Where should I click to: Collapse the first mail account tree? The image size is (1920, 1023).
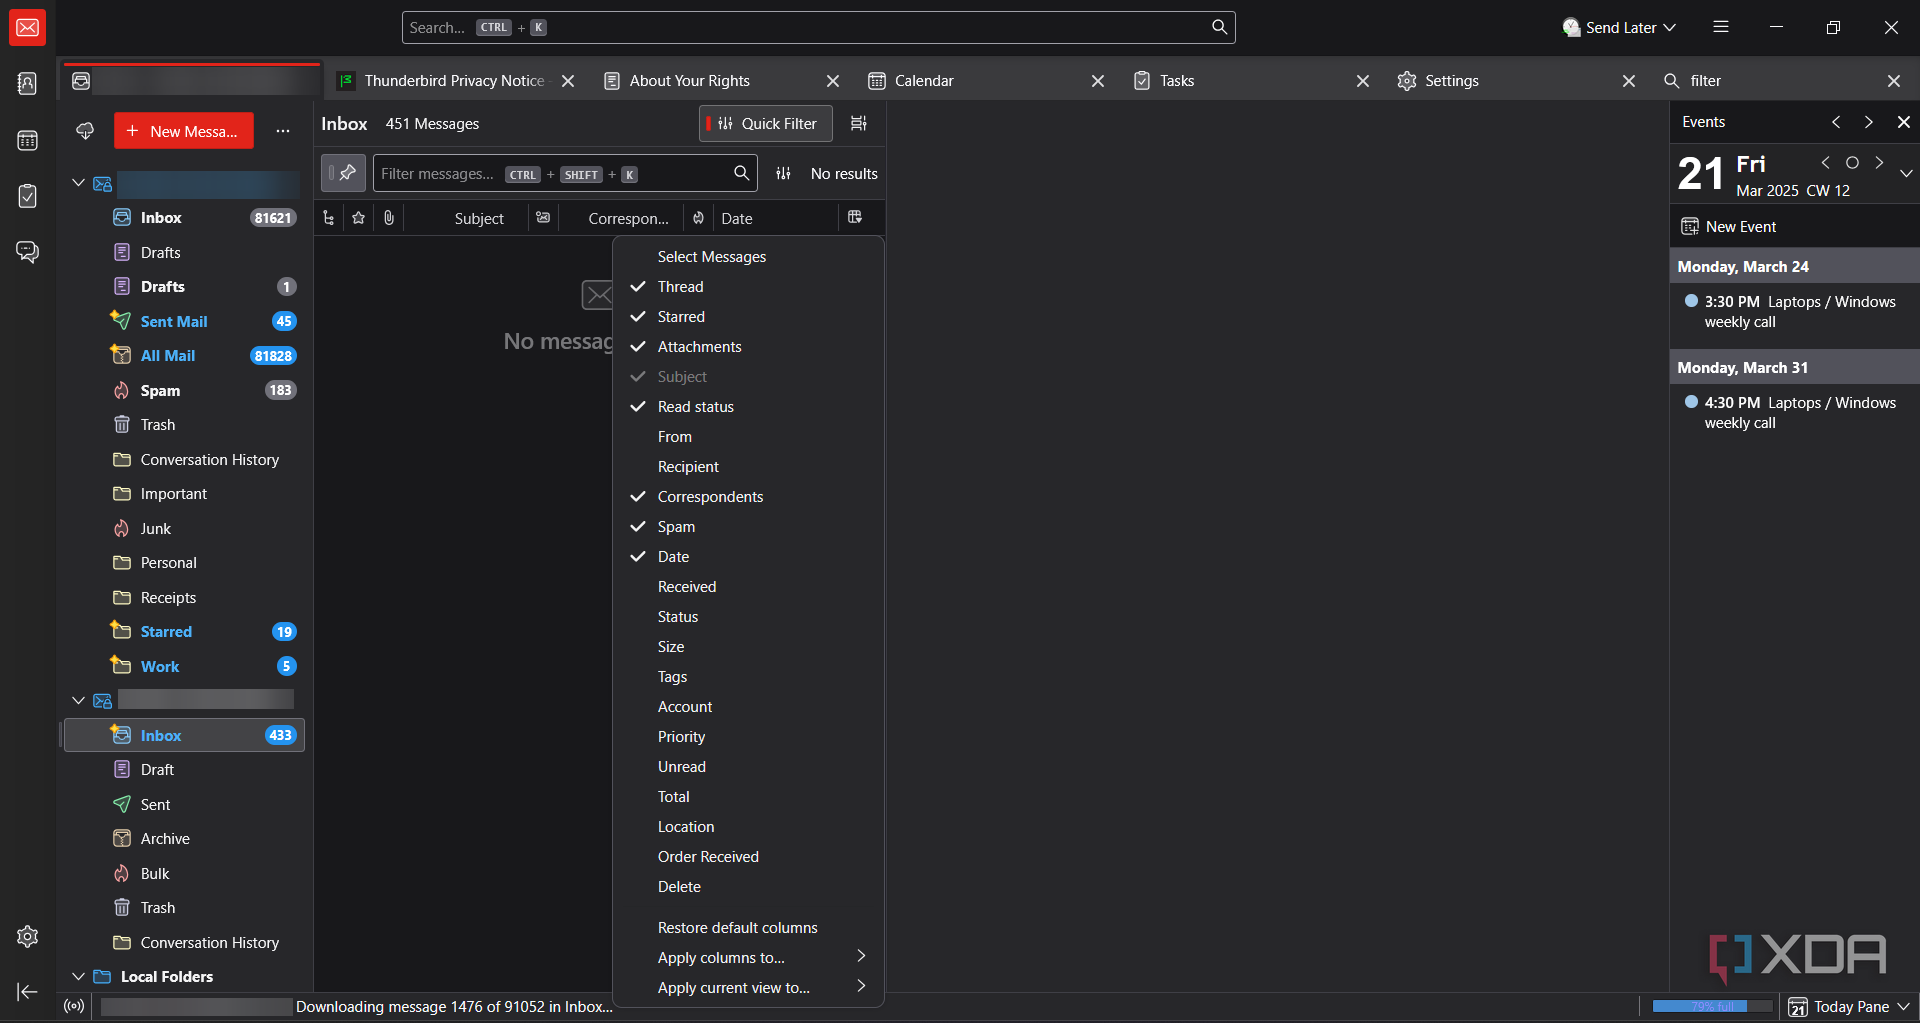coord(78,183)
